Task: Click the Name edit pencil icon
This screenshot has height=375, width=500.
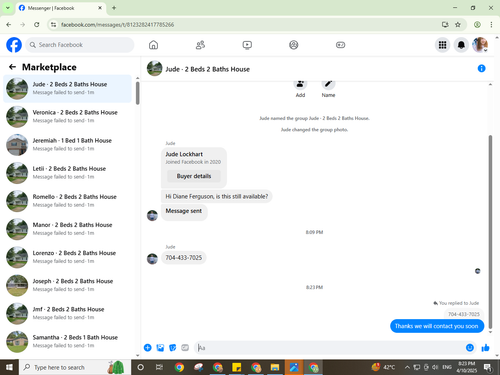Action: click(x=328, y=84)
